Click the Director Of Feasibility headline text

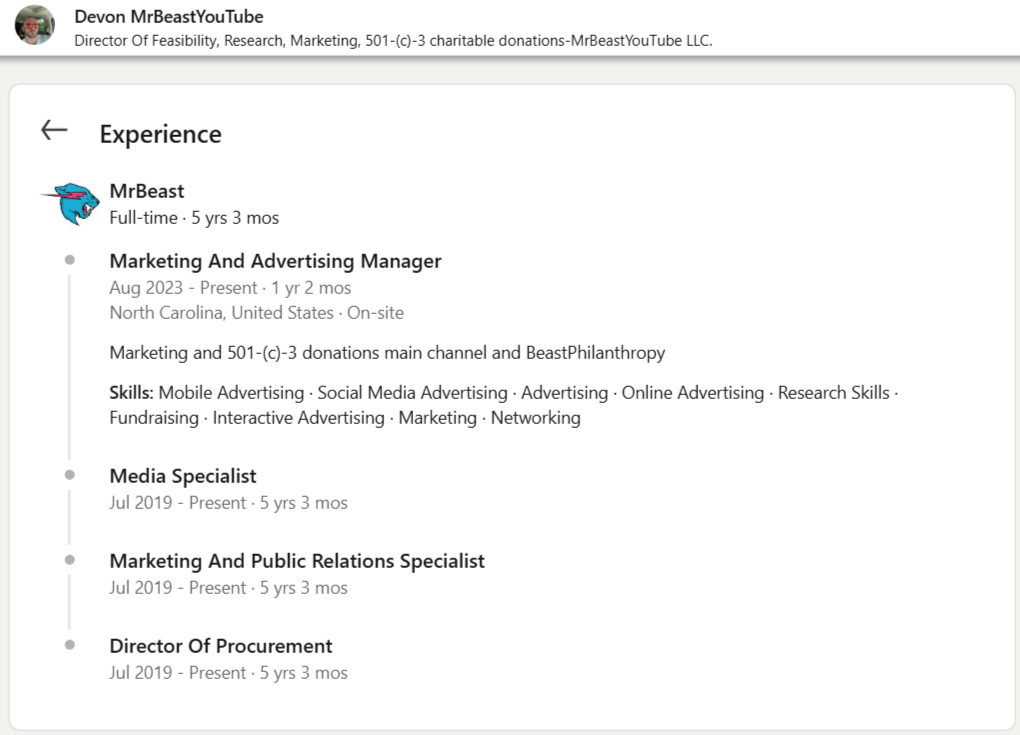tap(393, 40)
